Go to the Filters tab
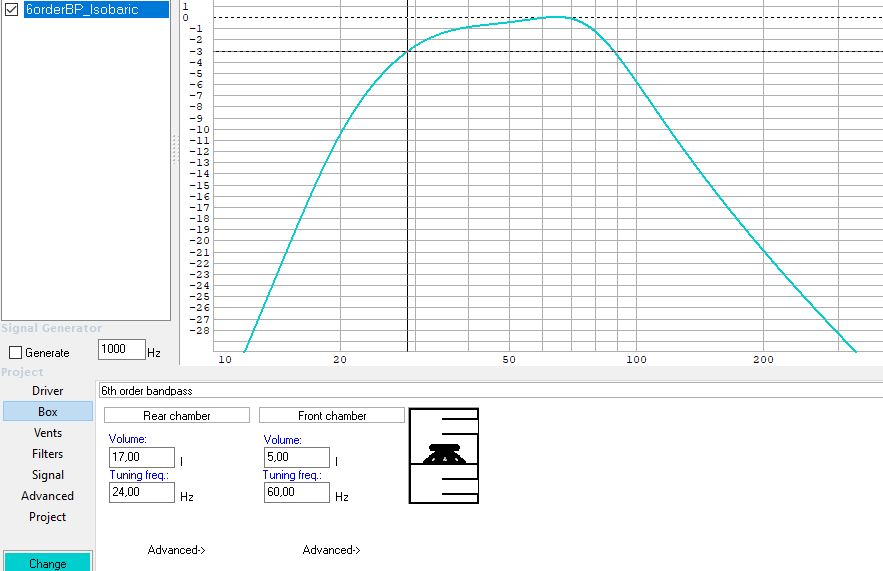Viewport: 883px width, 571px height. [47, 454]
